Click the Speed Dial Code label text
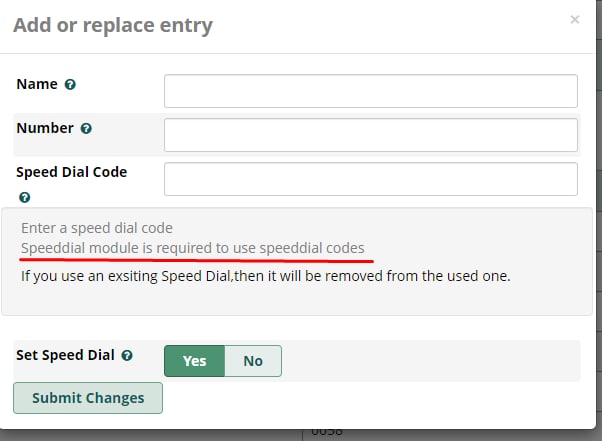This screenshot has height=441, width=602. 71,172
